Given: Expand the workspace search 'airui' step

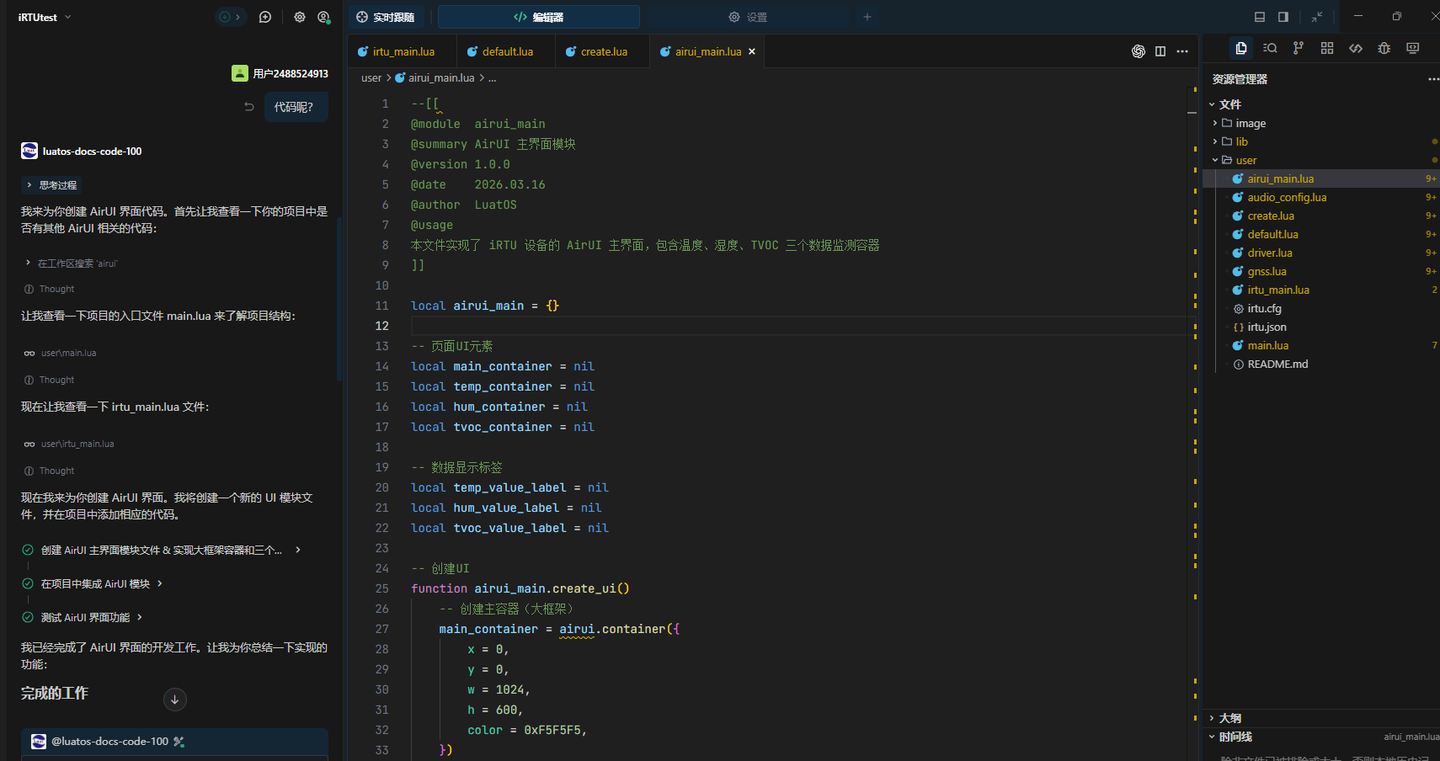Looking at the screenshot, I should pyautogui.click(x=71, y=263).
